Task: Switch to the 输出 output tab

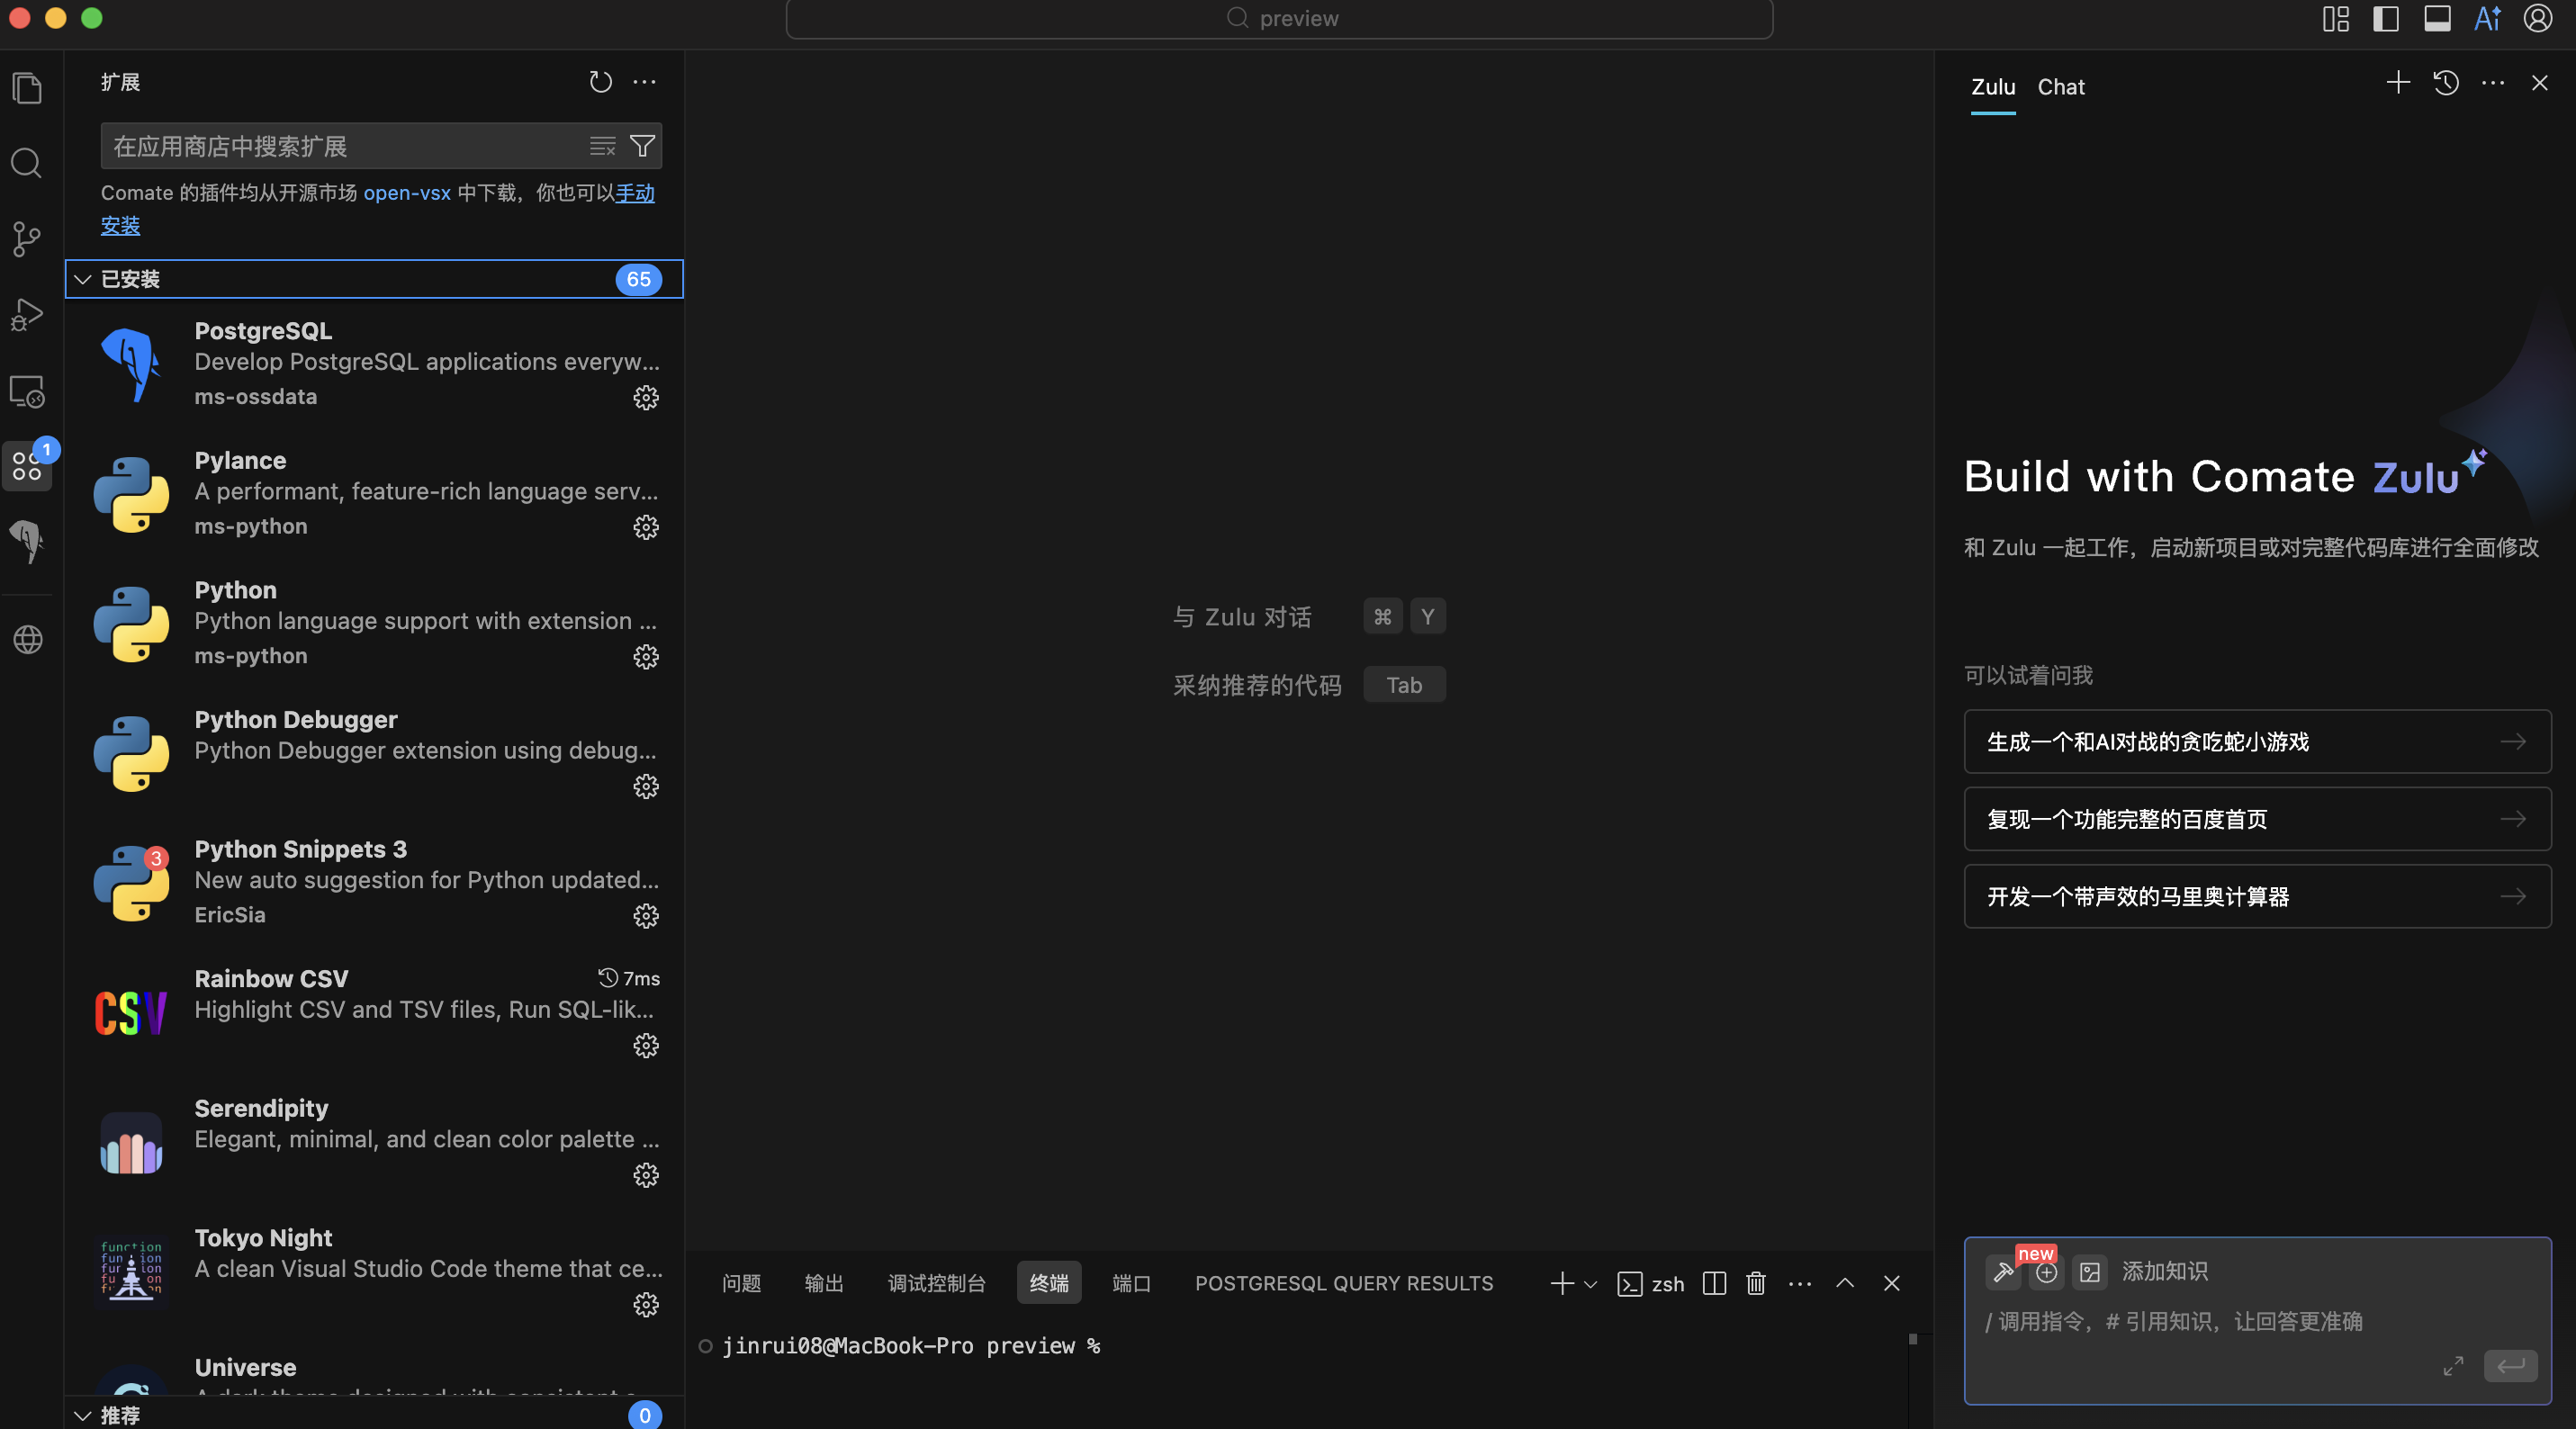Action: (824, 1283)
